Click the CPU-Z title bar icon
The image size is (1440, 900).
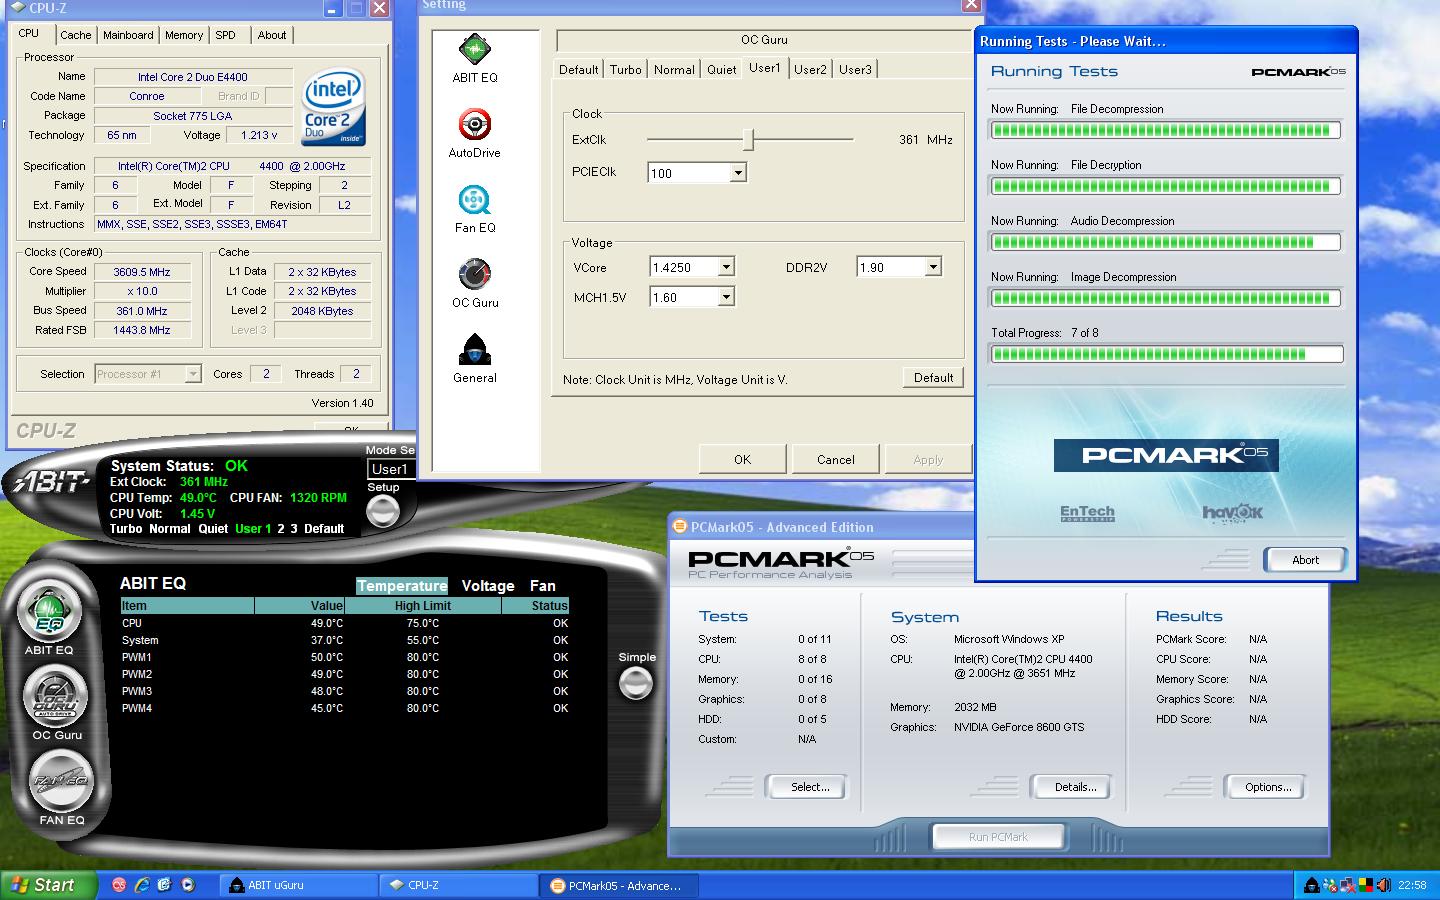point(17,8)
